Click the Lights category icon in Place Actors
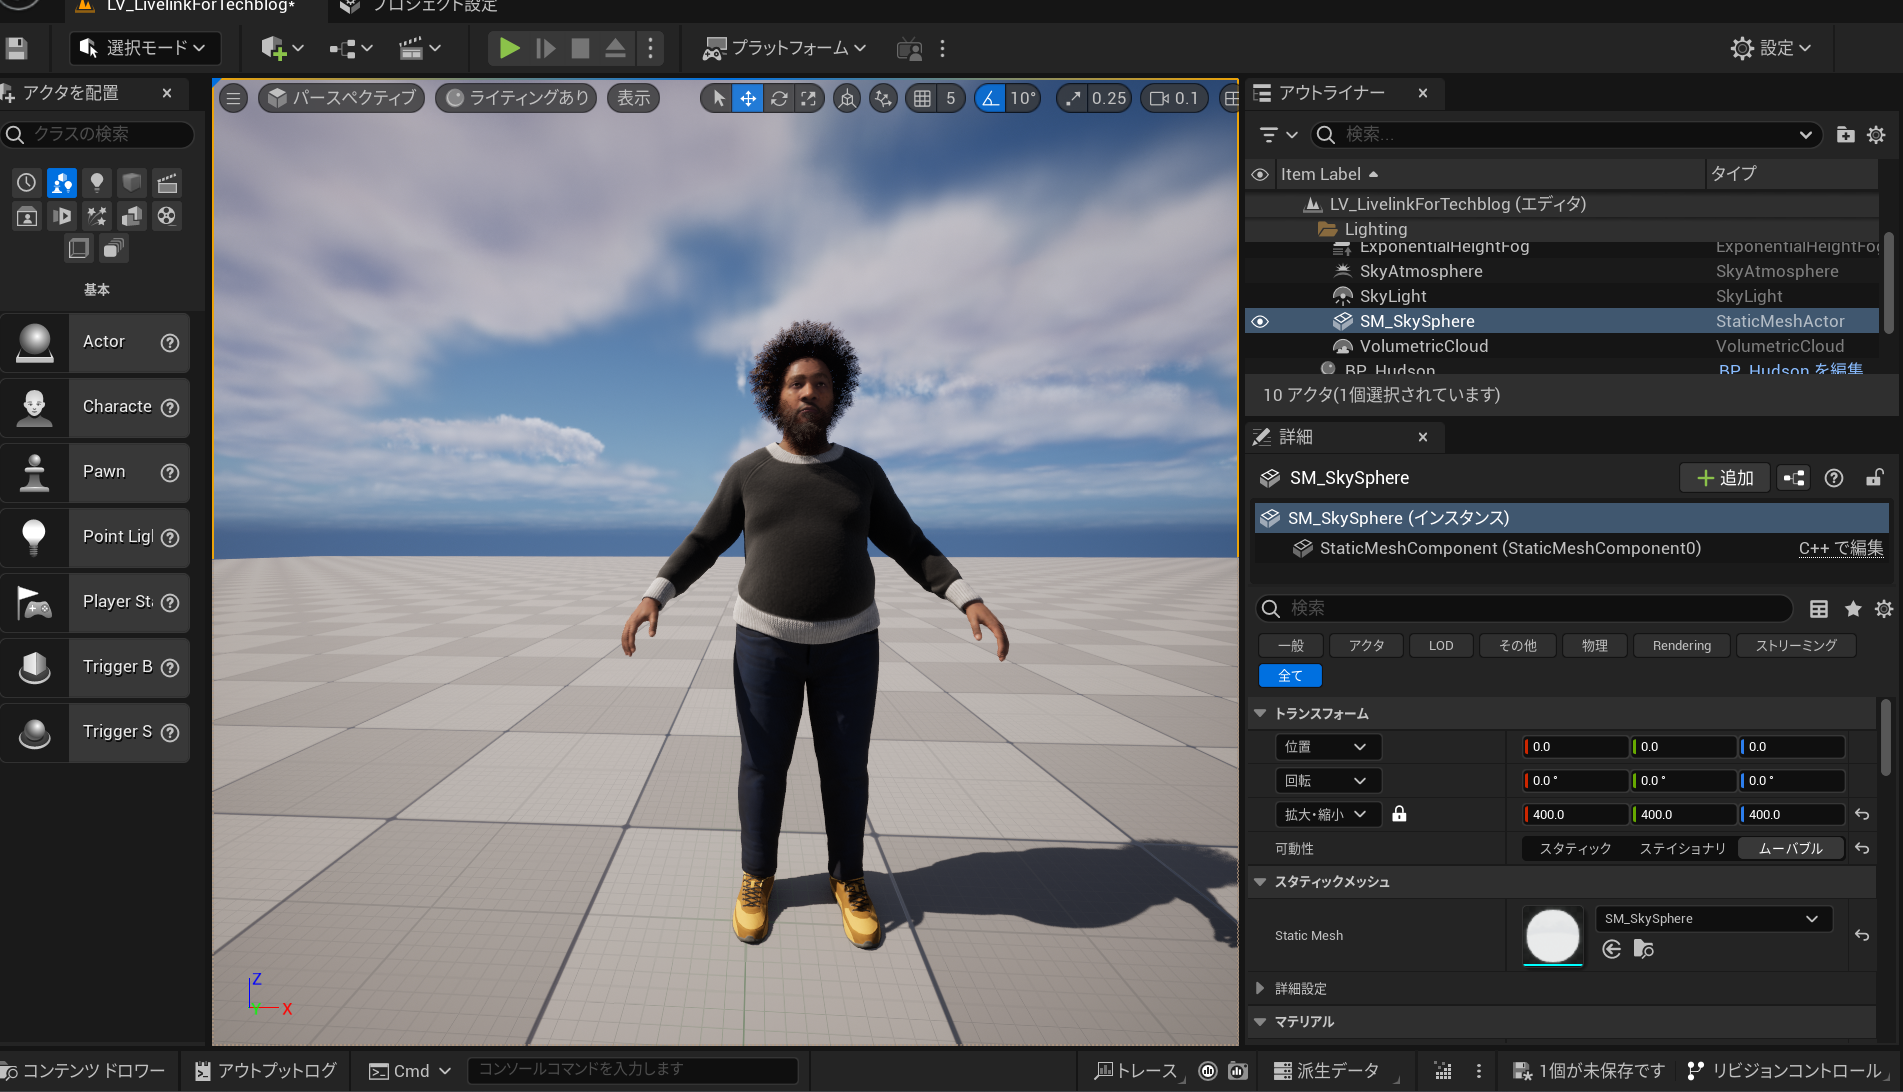The width and height of the screenshot is (1903, 1092). 97,182
